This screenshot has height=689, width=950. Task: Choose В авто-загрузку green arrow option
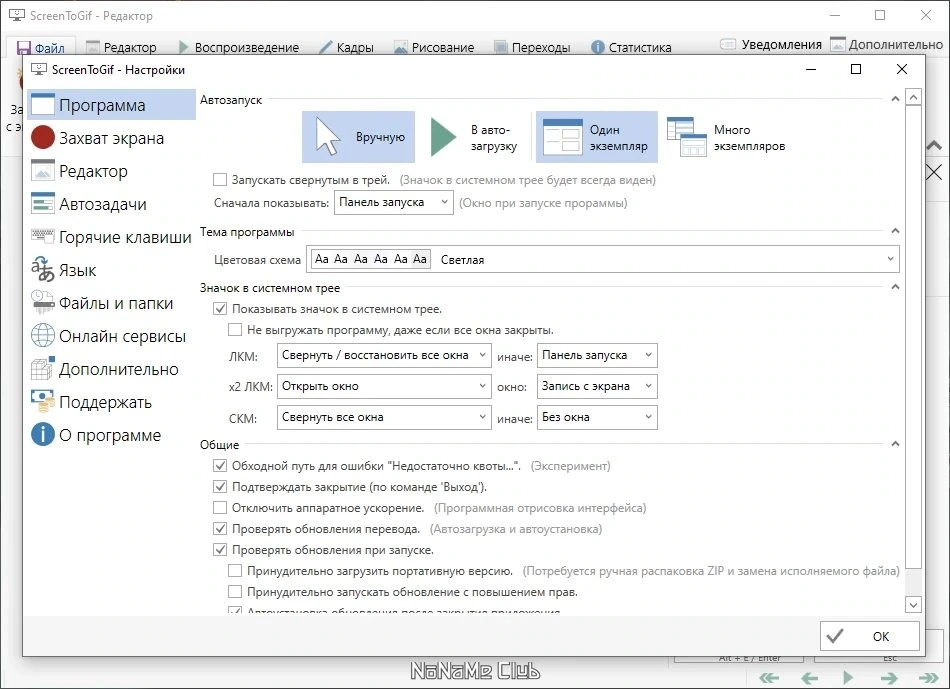coord(474,138)
